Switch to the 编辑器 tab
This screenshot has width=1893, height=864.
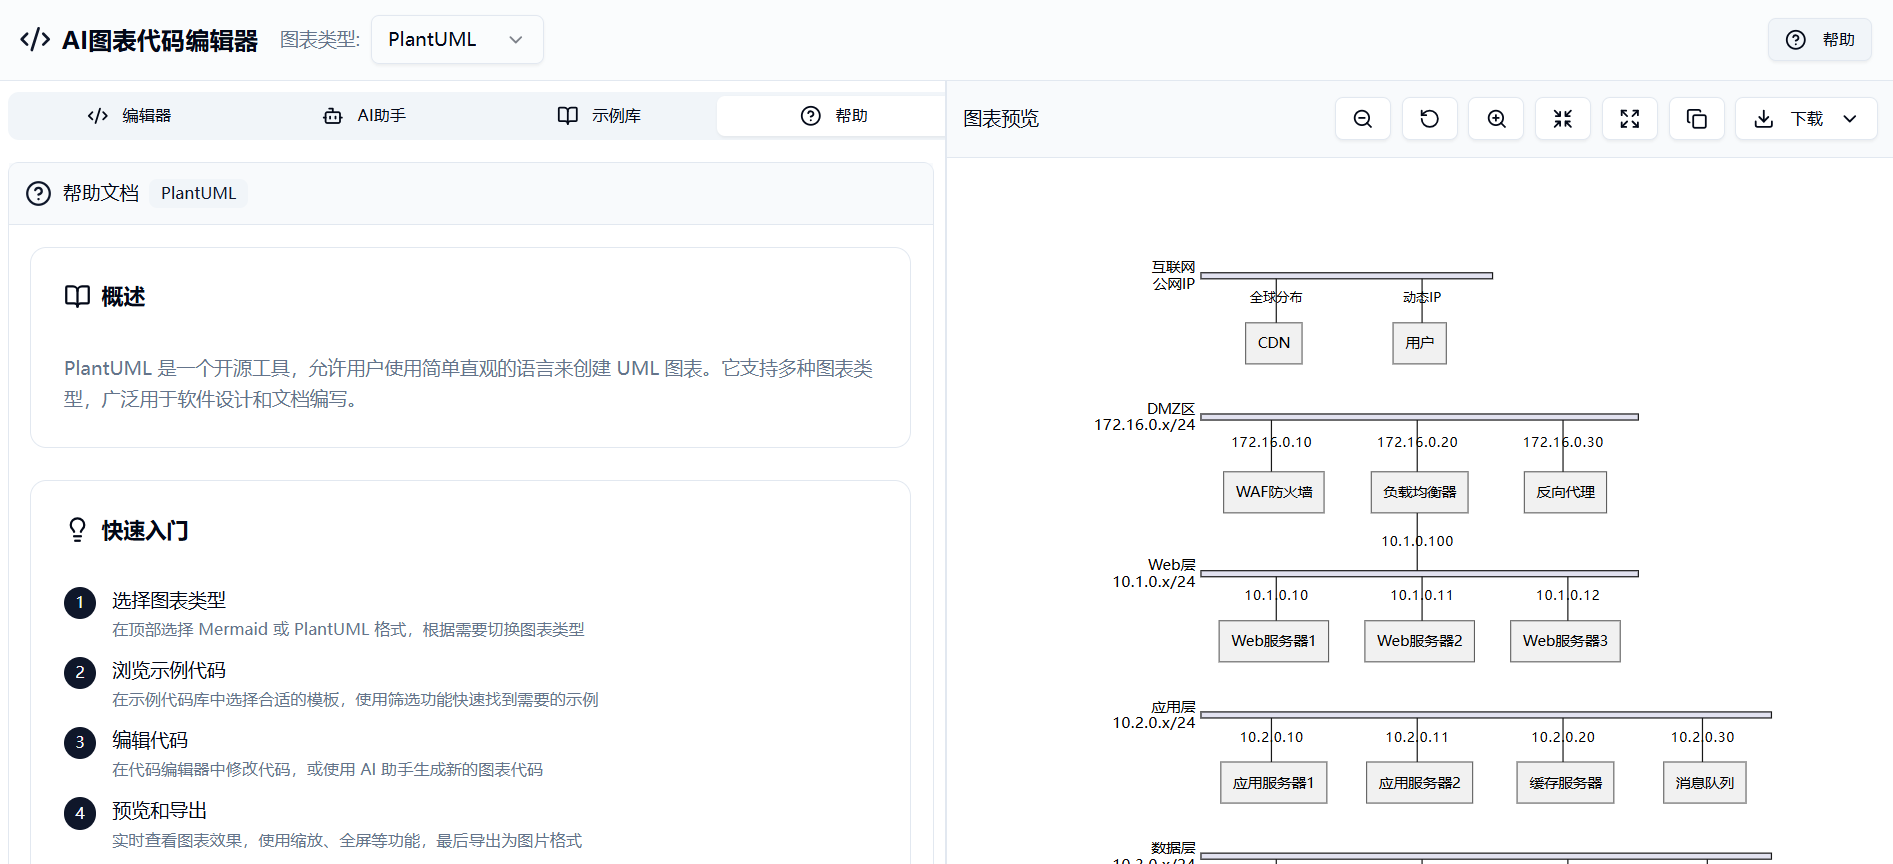tap(129, 116)
